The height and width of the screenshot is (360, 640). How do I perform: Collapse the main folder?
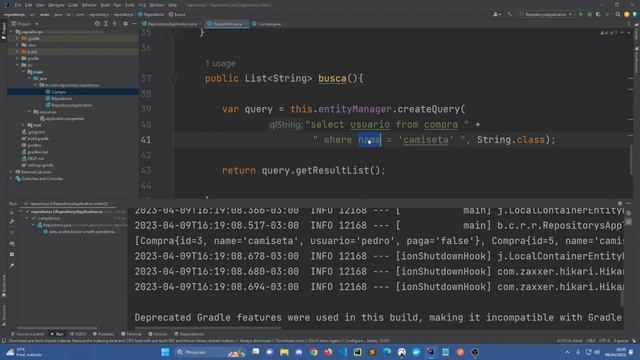coord(23,72)
